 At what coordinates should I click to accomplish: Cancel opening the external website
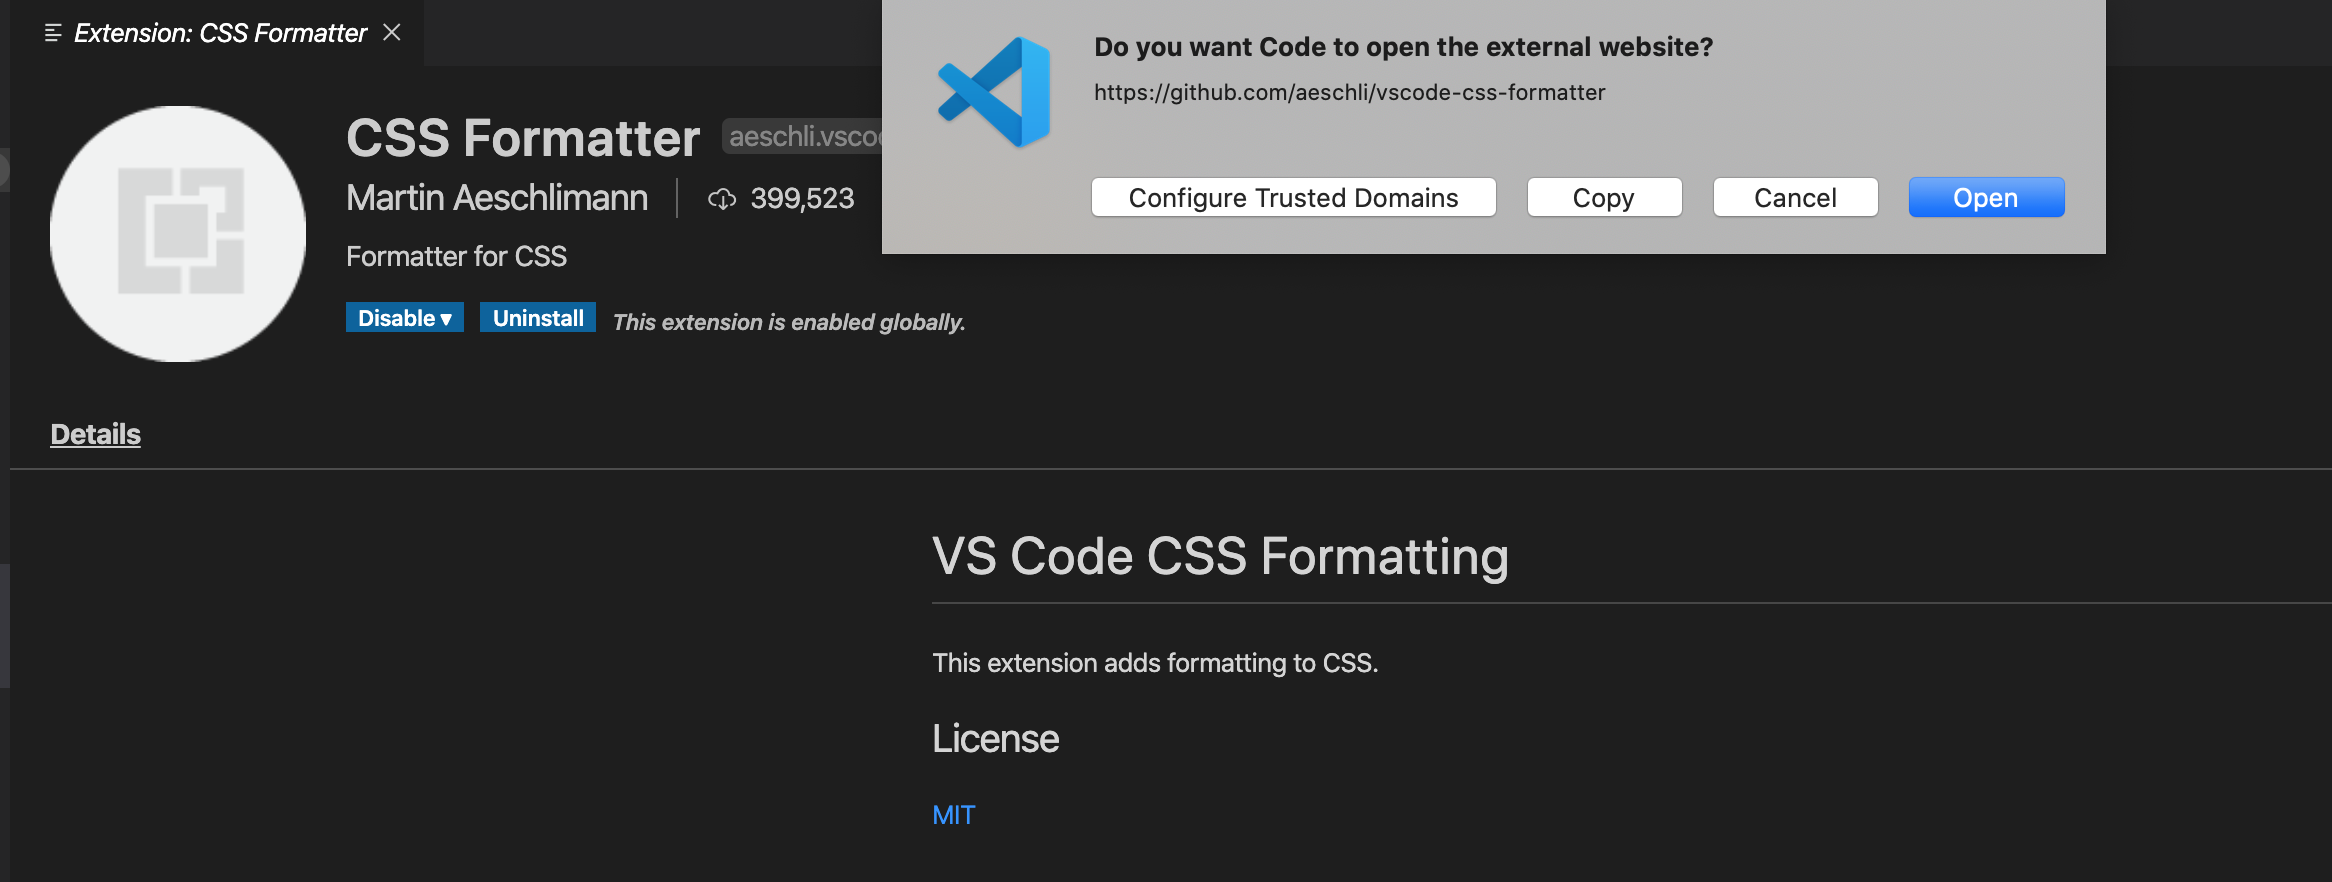(1795, 198)
